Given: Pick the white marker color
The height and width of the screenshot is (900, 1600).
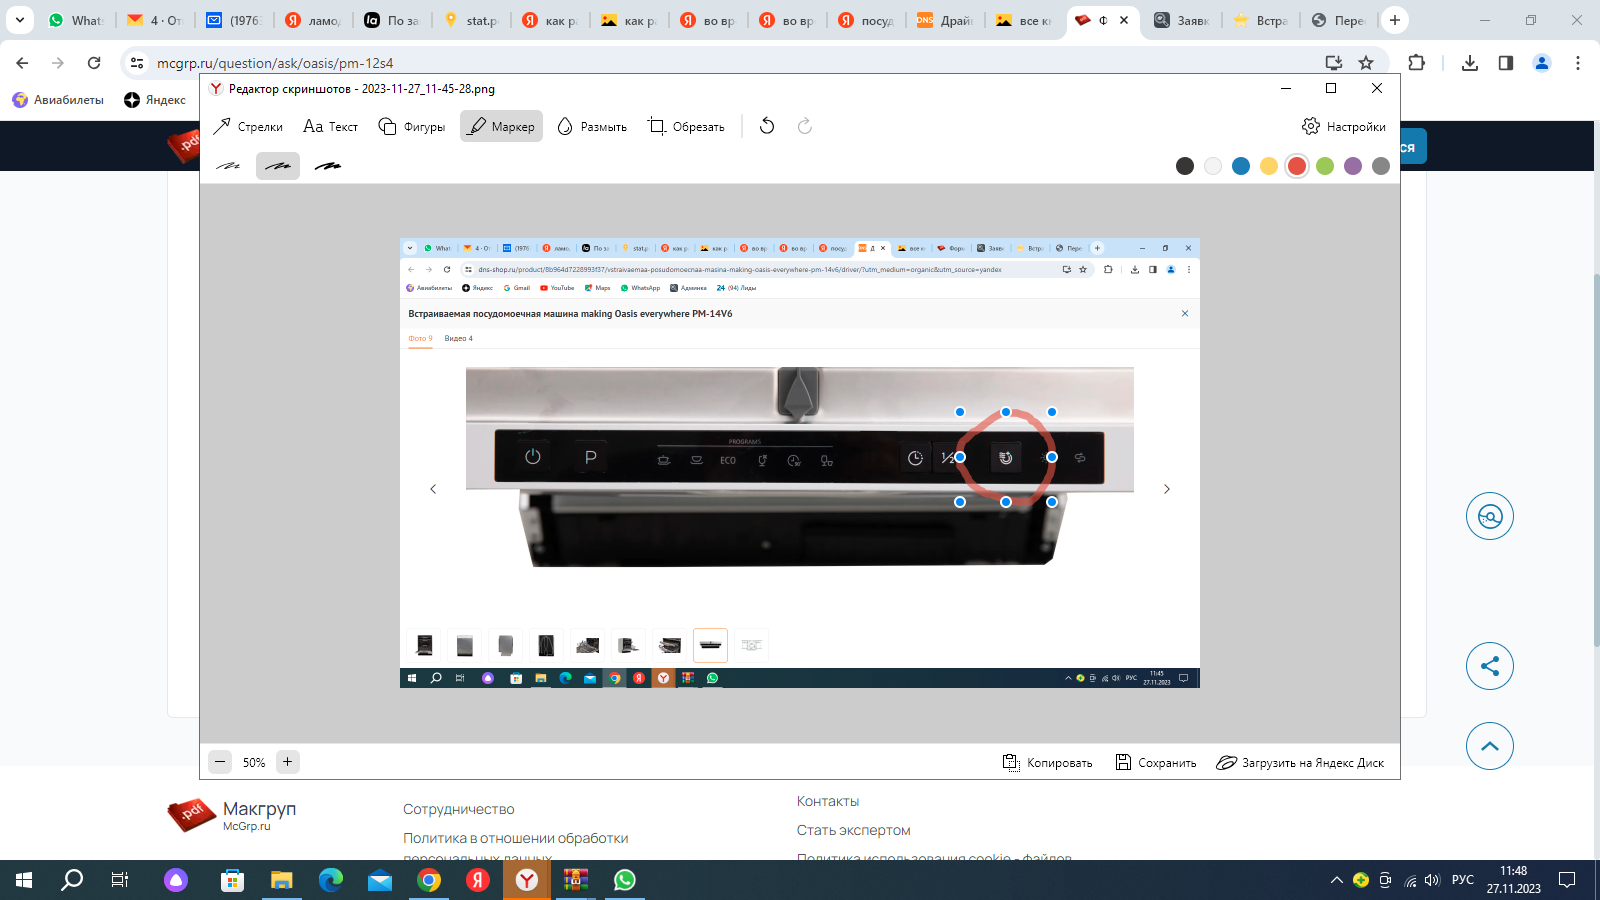Looking at the screenshot, I should [x=1213, y=166].
